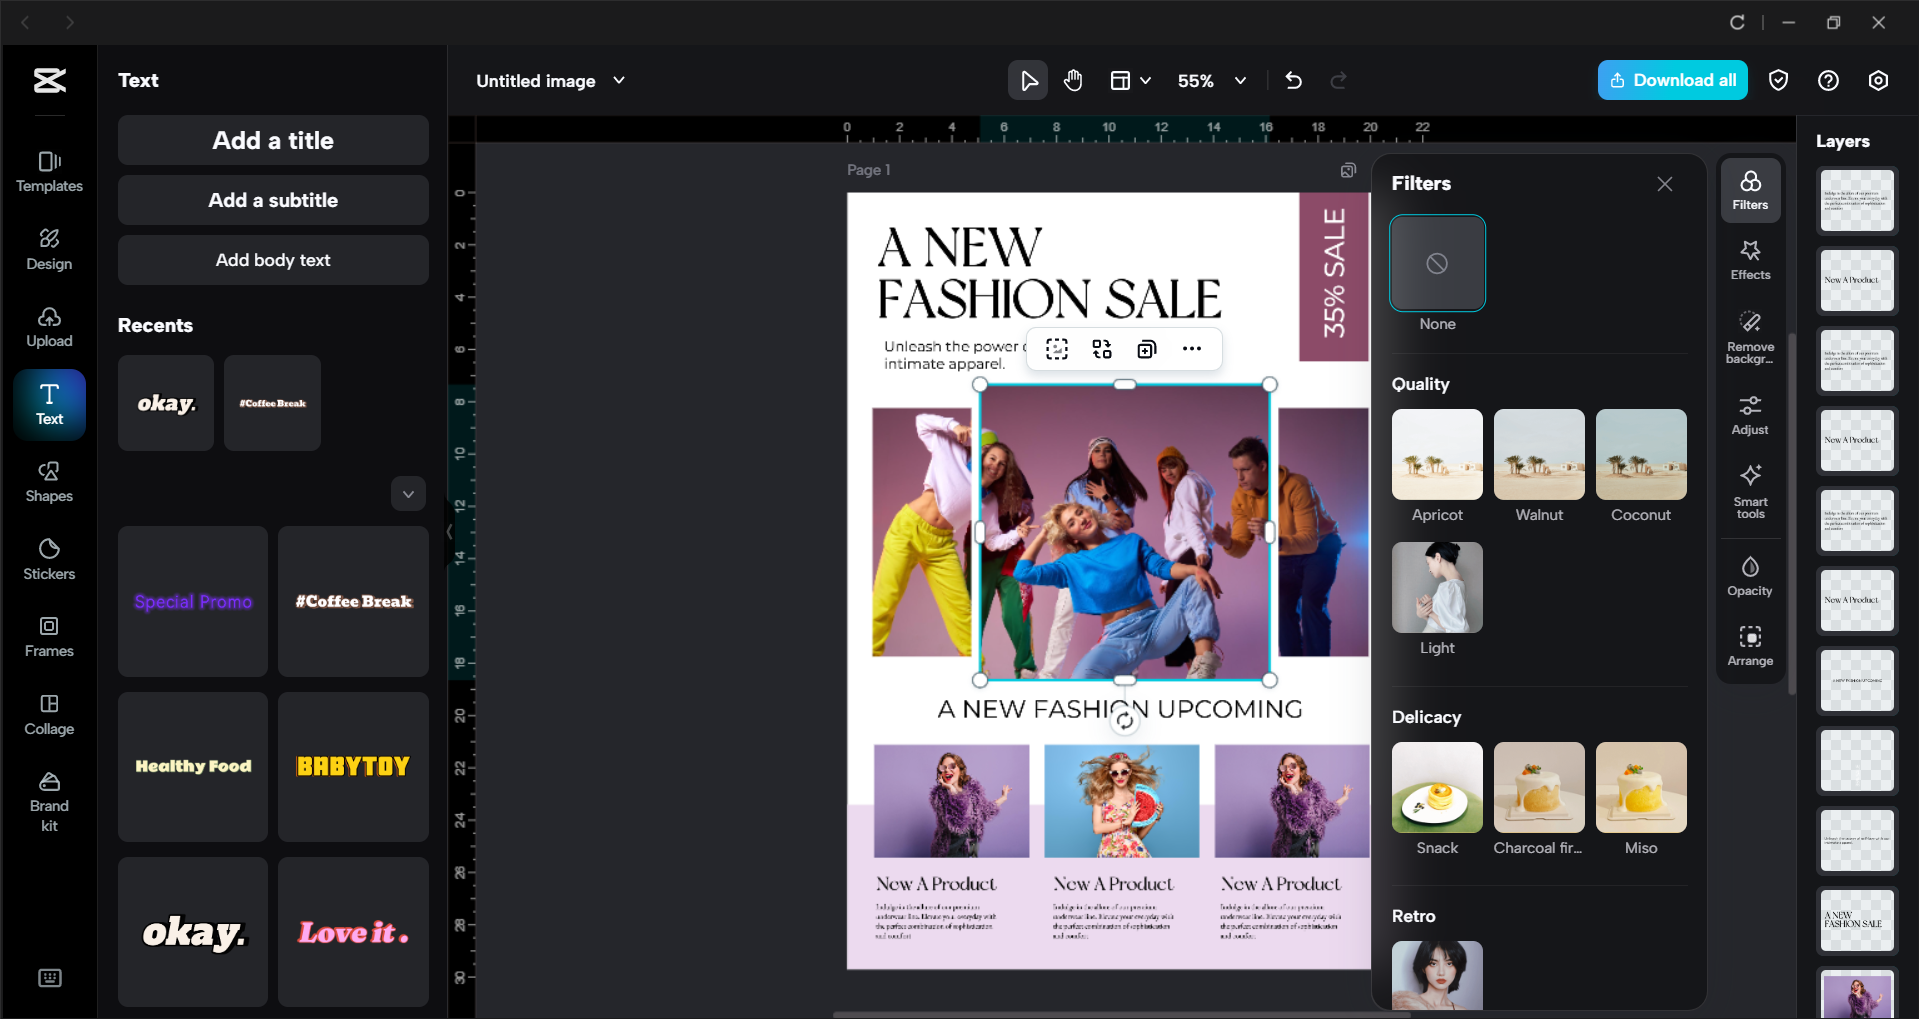
Task: Open the Stickers panel
Action: (49, 559)
